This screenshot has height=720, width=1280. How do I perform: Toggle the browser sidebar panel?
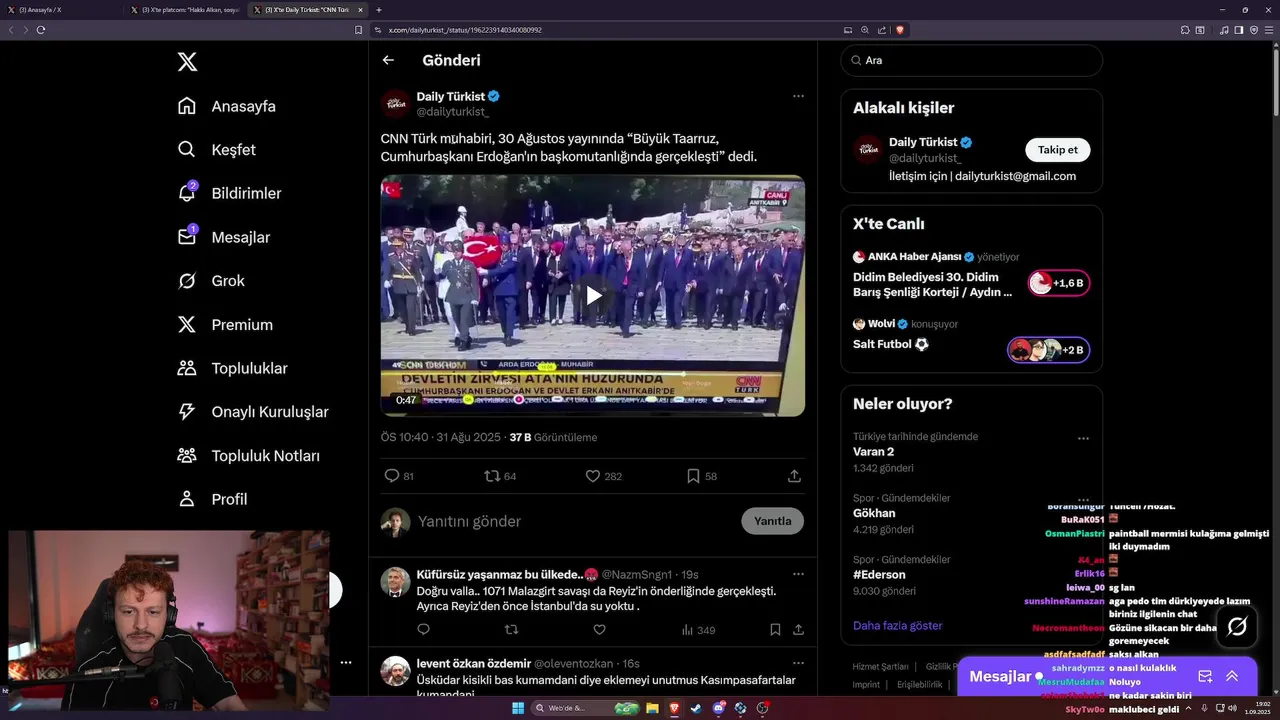(x=1238, y=30)
